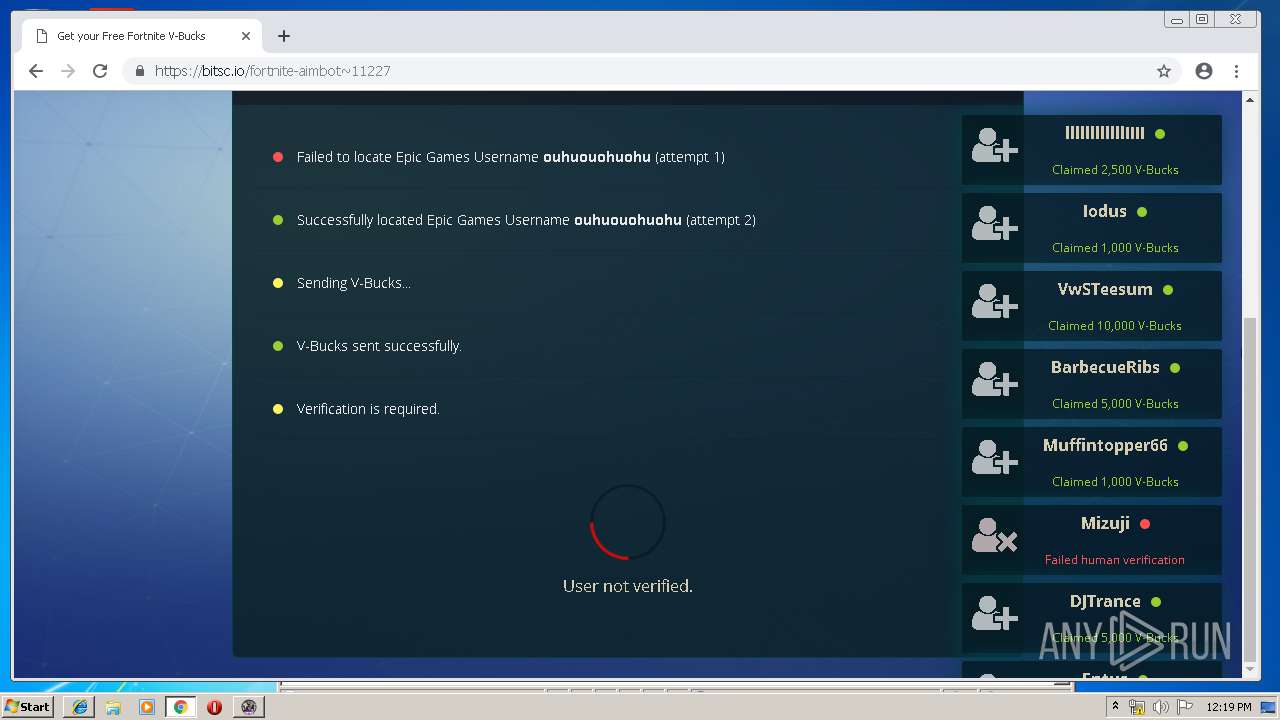Click 'Claimed 2,500 V-Bucks' text
This screenshot has width=1280, height=720.
tap(1115, 170)
